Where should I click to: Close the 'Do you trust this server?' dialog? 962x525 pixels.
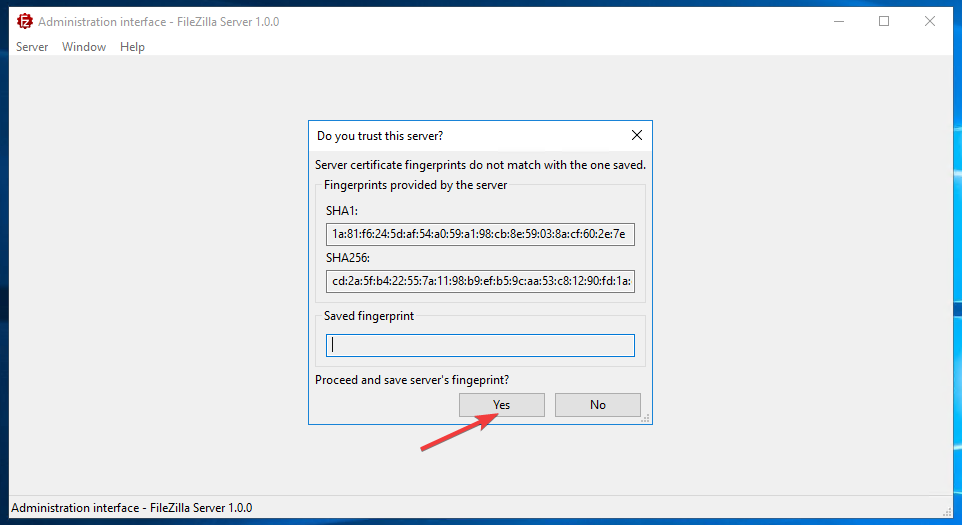[637, 136]
